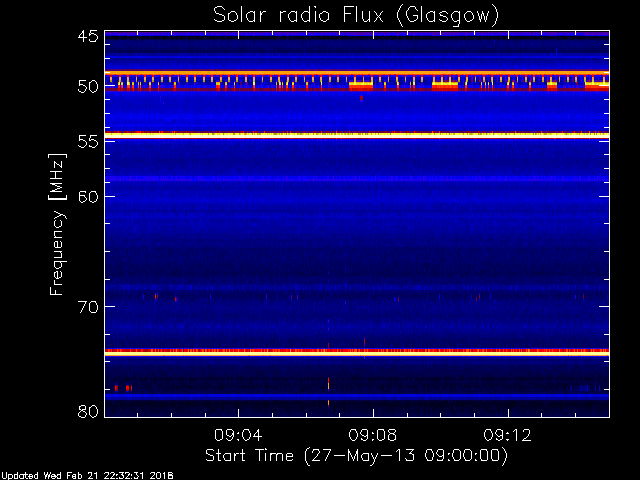Click the bright yellow band just below 55 MHz
Screen dimensions: 640x480
click(x=356, y=135)
